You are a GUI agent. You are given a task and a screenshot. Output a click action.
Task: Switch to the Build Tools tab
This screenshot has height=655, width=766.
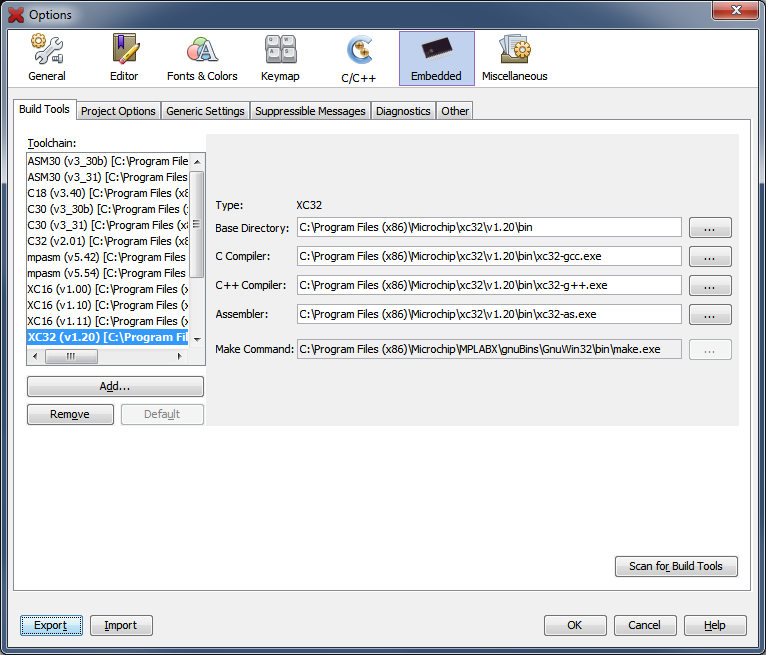[x=44, y=109]
